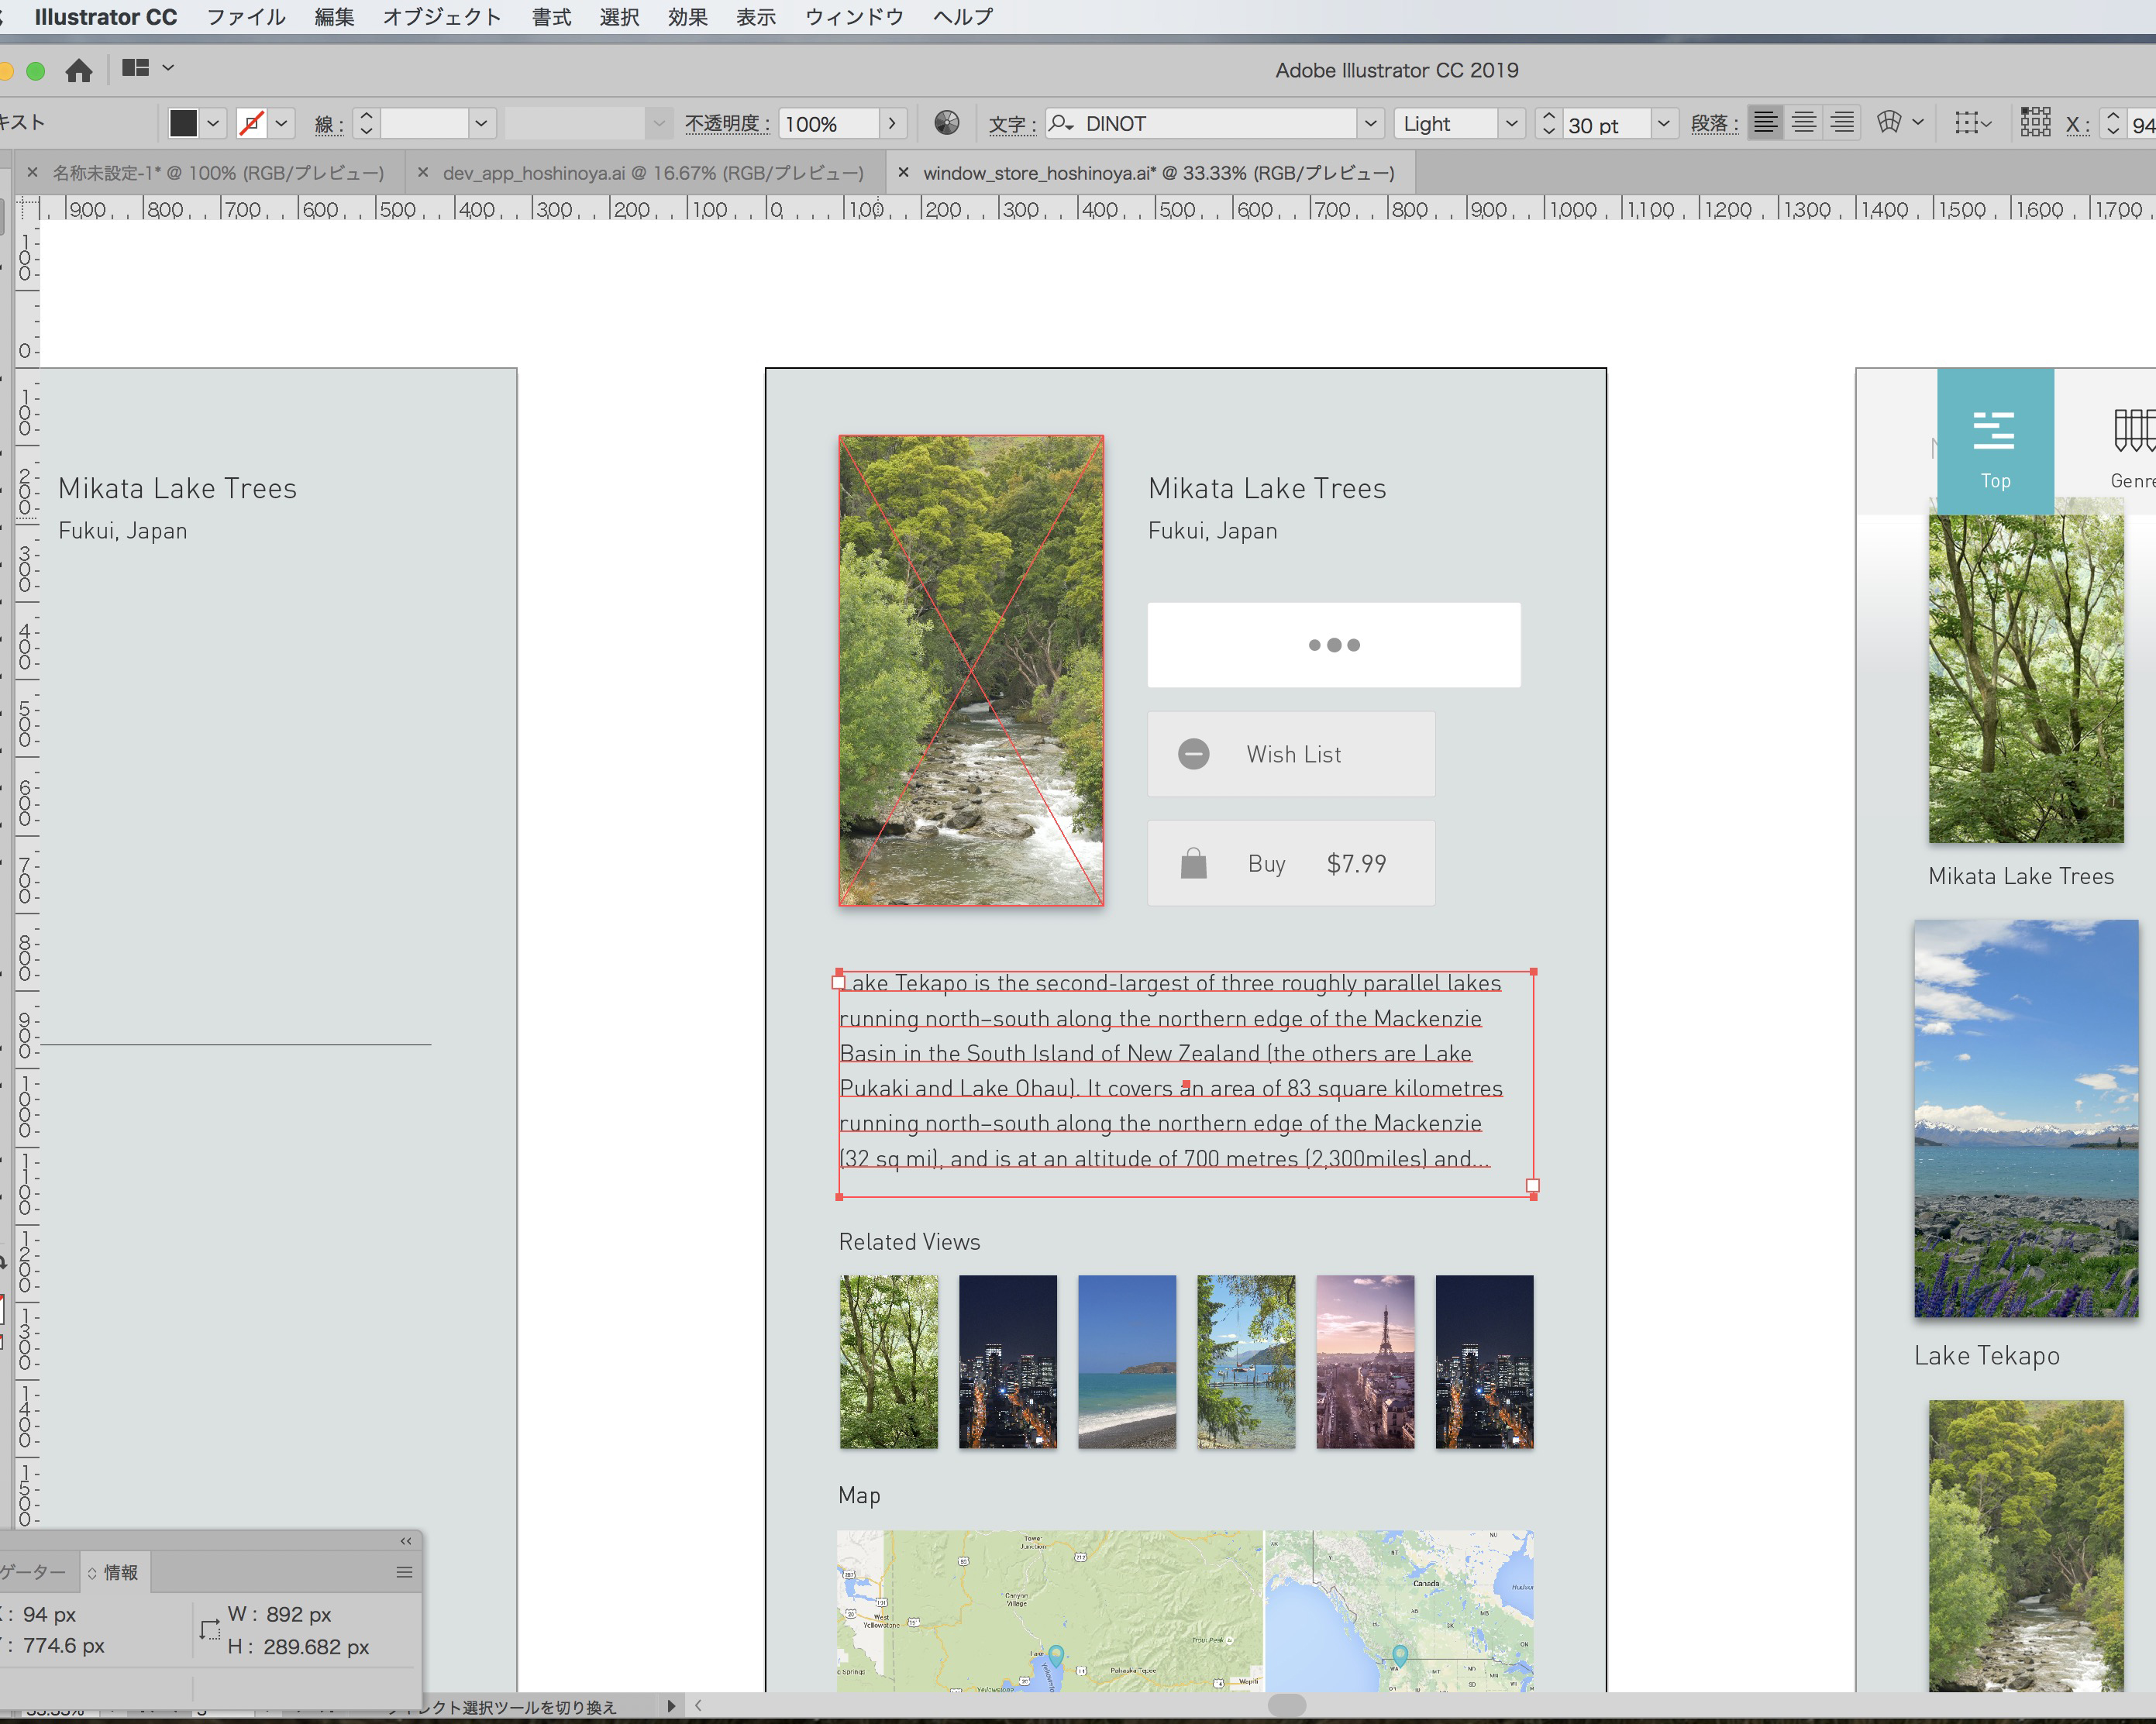The height and width of the screenshot is (1724, 2156).
Task: Open the 文字 character panel link
Action: (x=1011, y=125)
